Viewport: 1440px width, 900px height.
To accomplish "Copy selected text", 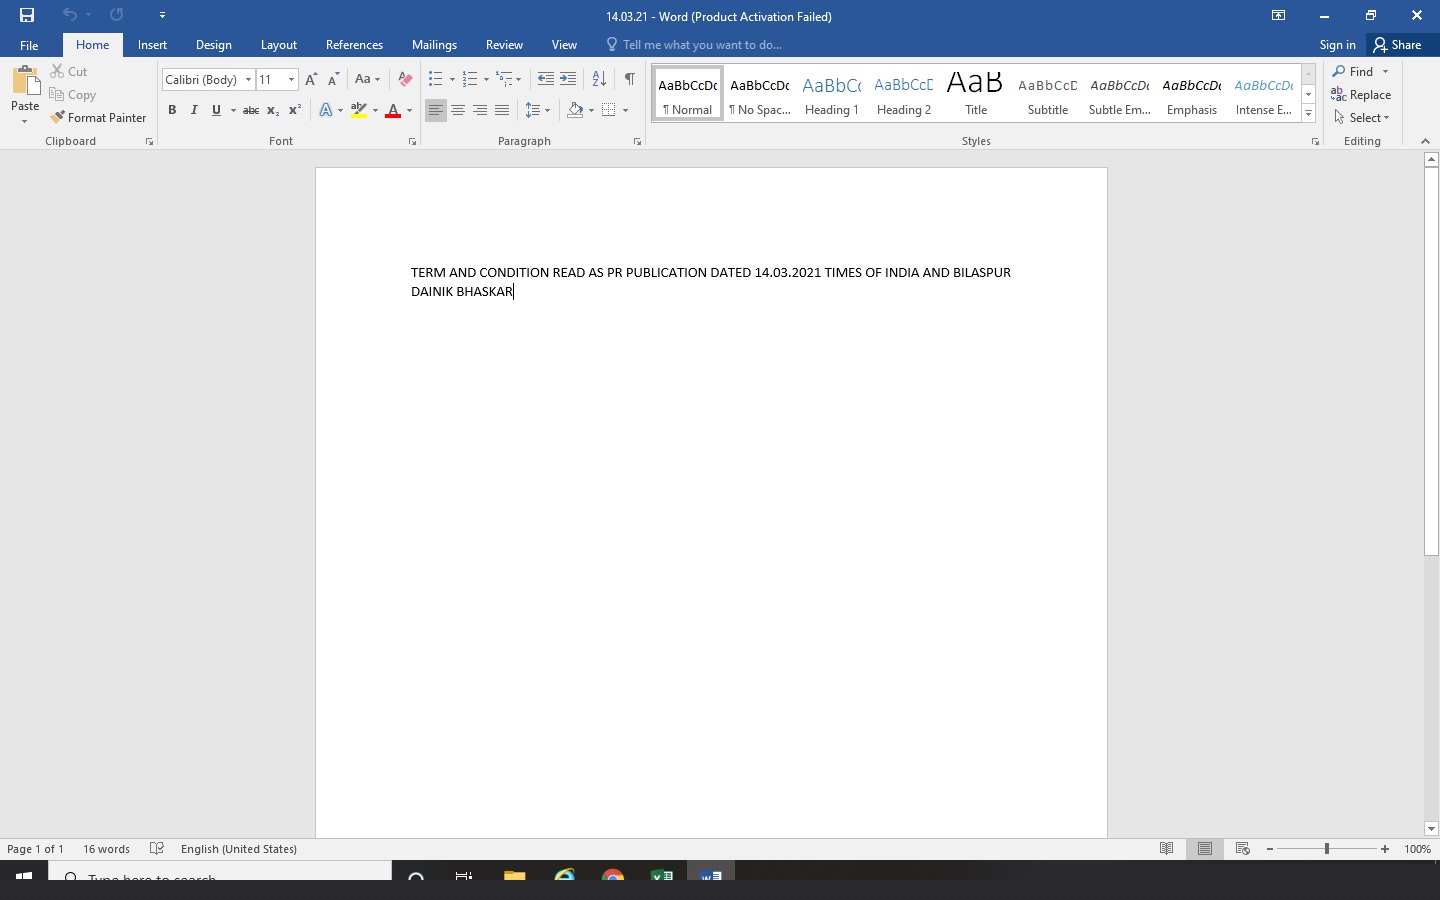I will click(73, 95).
